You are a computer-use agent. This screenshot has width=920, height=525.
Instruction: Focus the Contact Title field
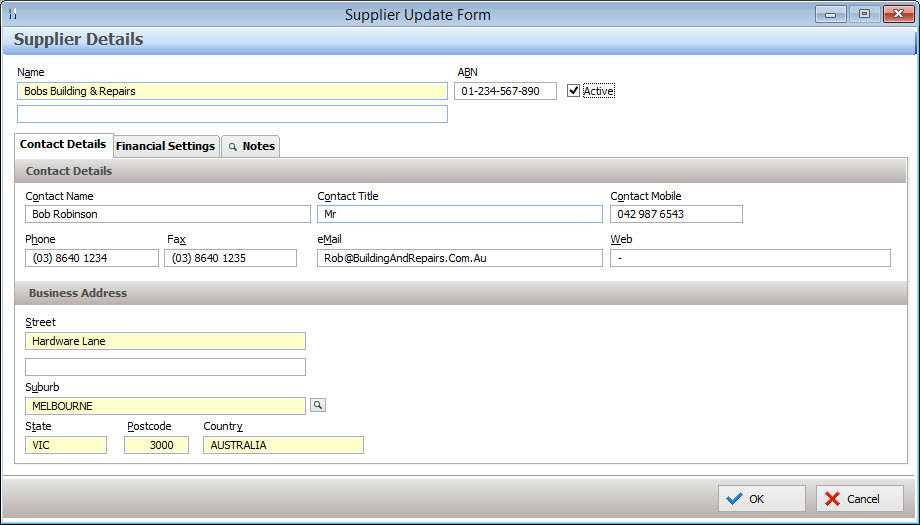pos(459,214)
